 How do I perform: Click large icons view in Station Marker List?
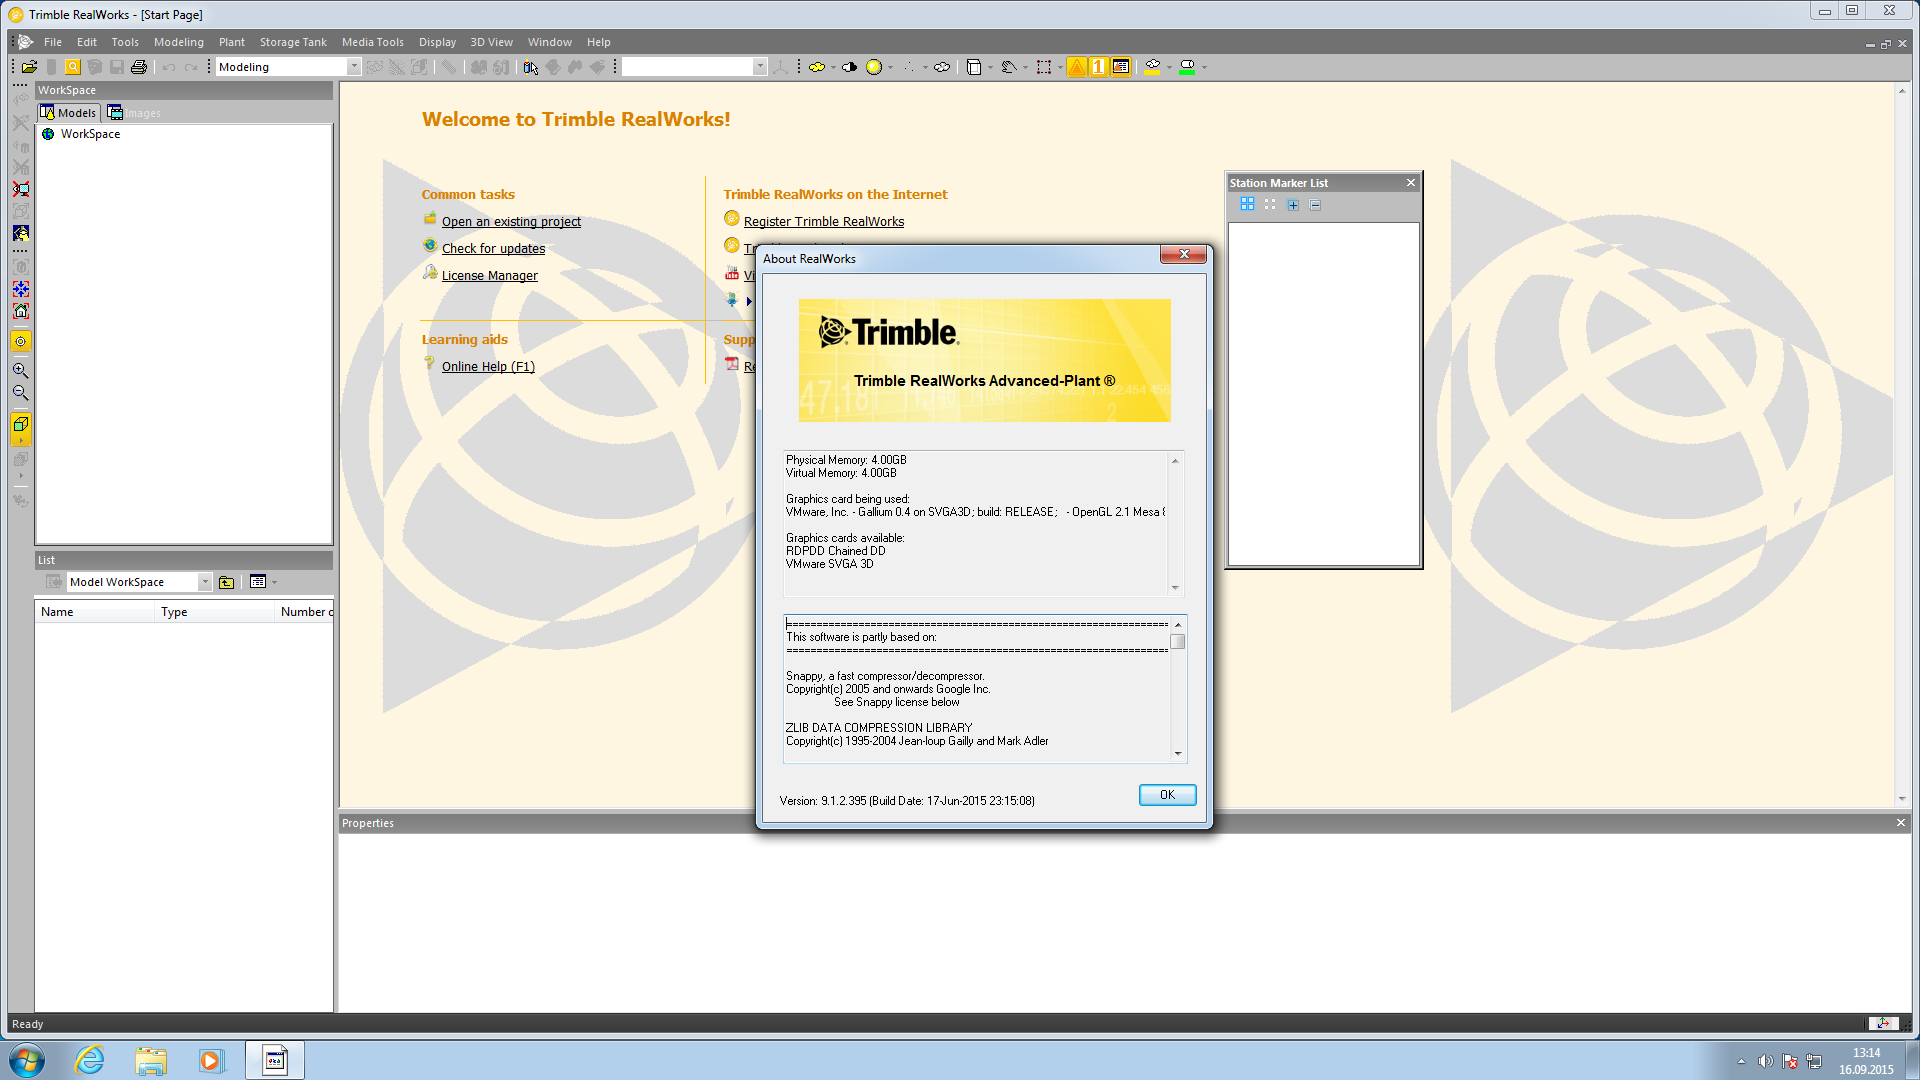click(1247, 204)
